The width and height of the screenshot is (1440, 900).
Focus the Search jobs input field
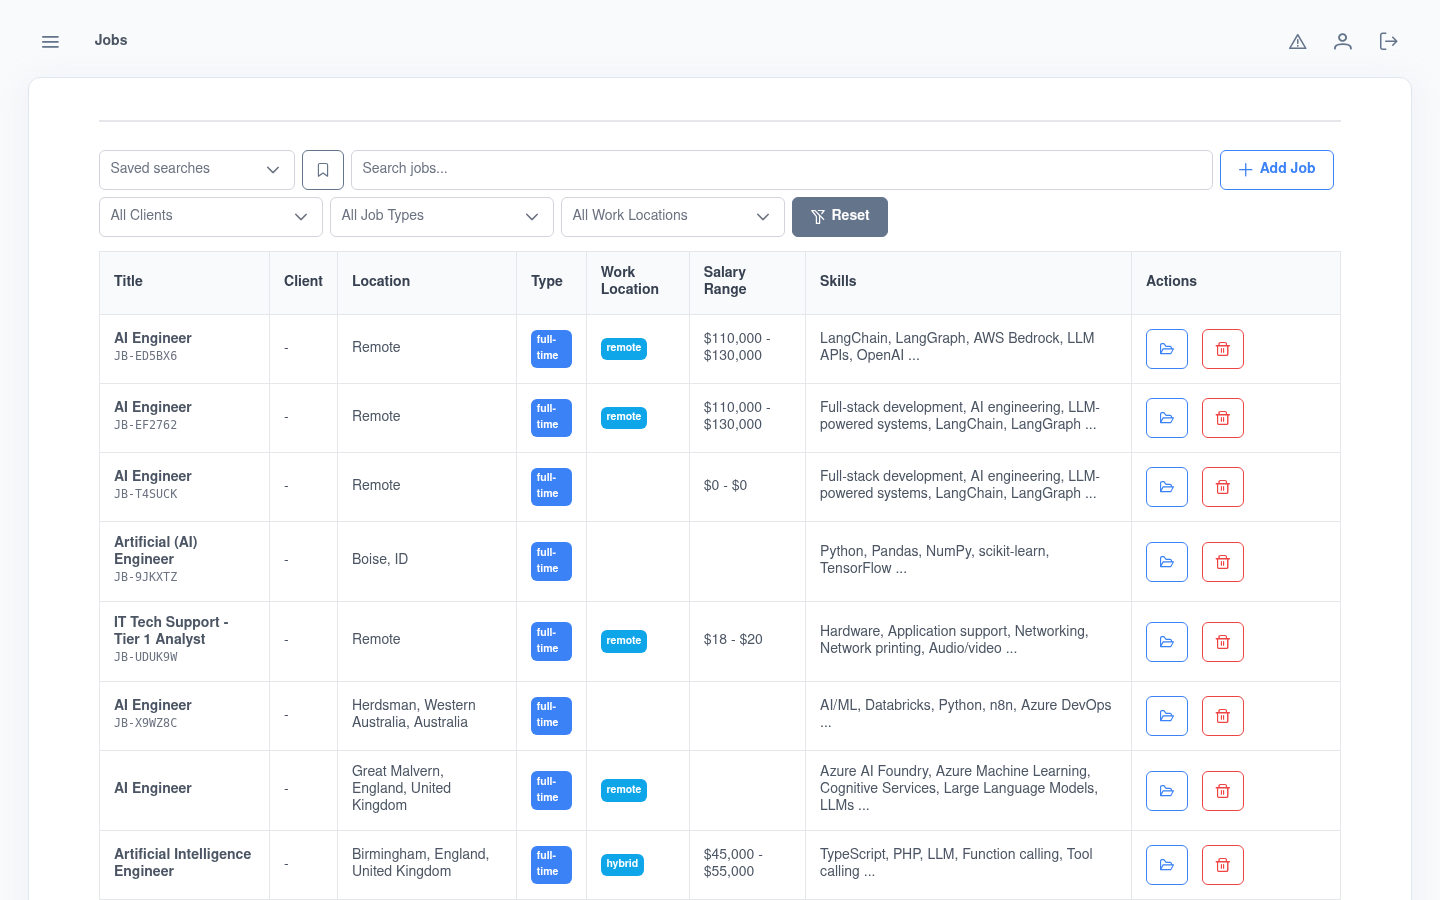coord(782,170)
